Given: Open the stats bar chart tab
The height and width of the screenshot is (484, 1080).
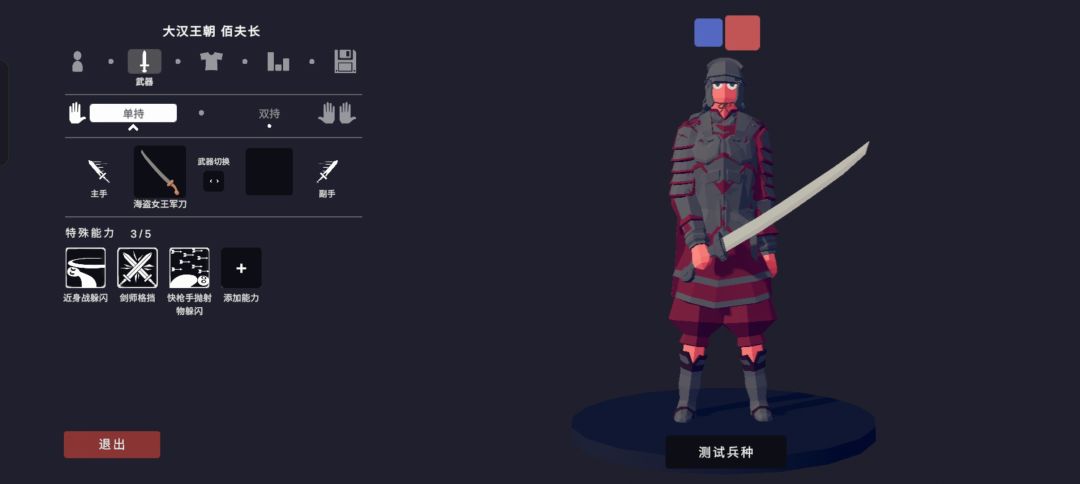Looking at the screenshot, I should pyautogui.click(x=278, y=61).
